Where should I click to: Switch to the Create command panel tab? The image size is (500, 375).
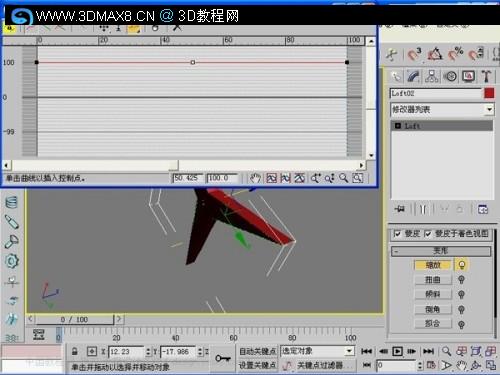pyautogui.click(x=396, y=76)
